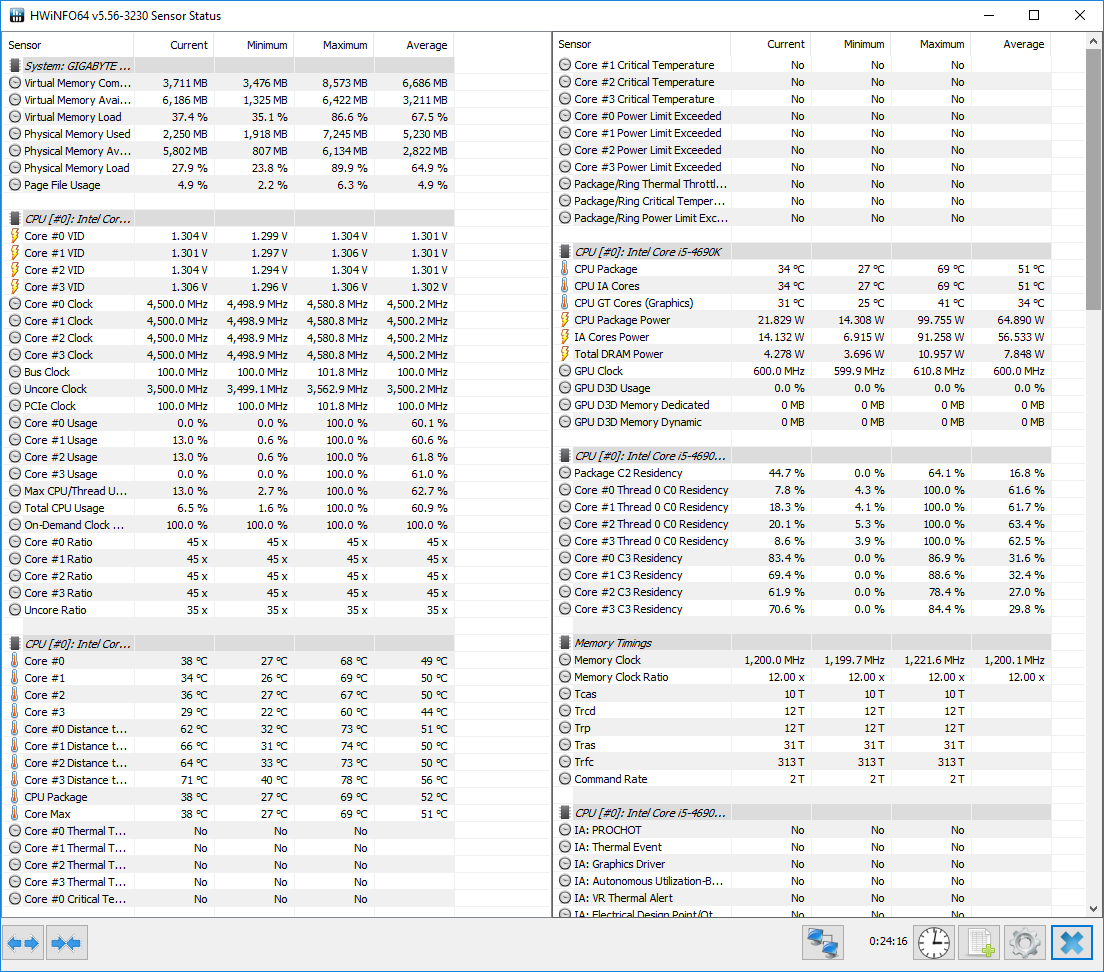Select the Memory Clock row
The height and width of the screenshot is (972, 1104).
pyautogui.click(x=804, y=660)
